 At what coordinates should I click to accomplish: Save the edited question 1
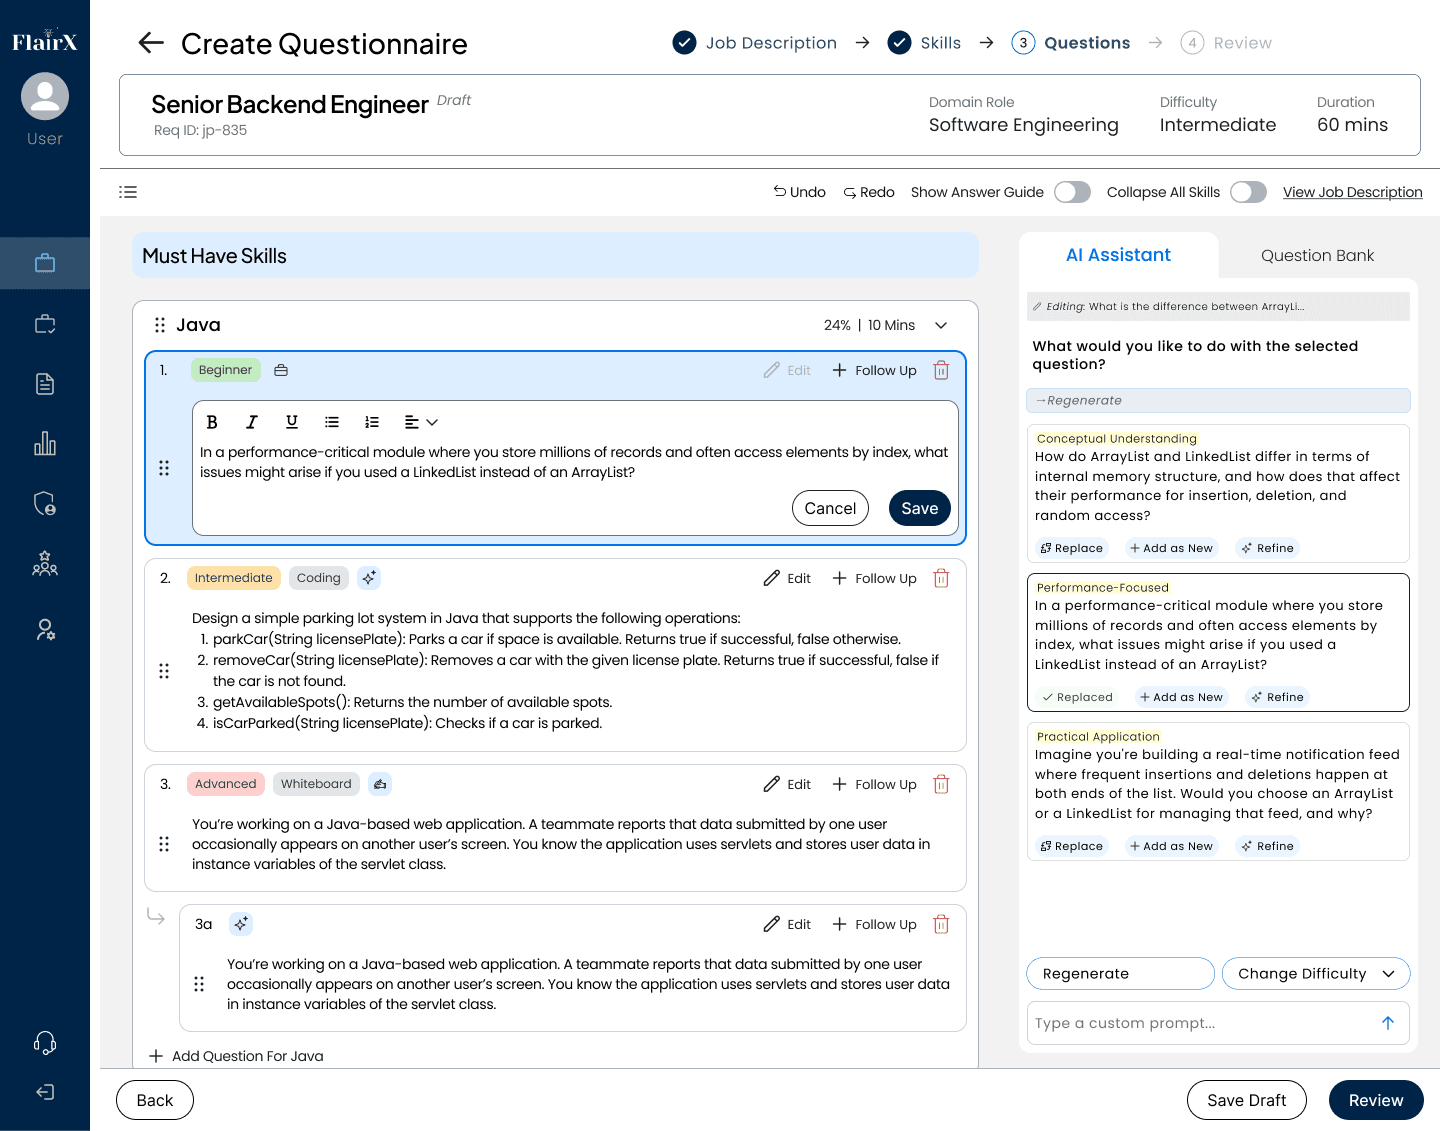(919, 508)
